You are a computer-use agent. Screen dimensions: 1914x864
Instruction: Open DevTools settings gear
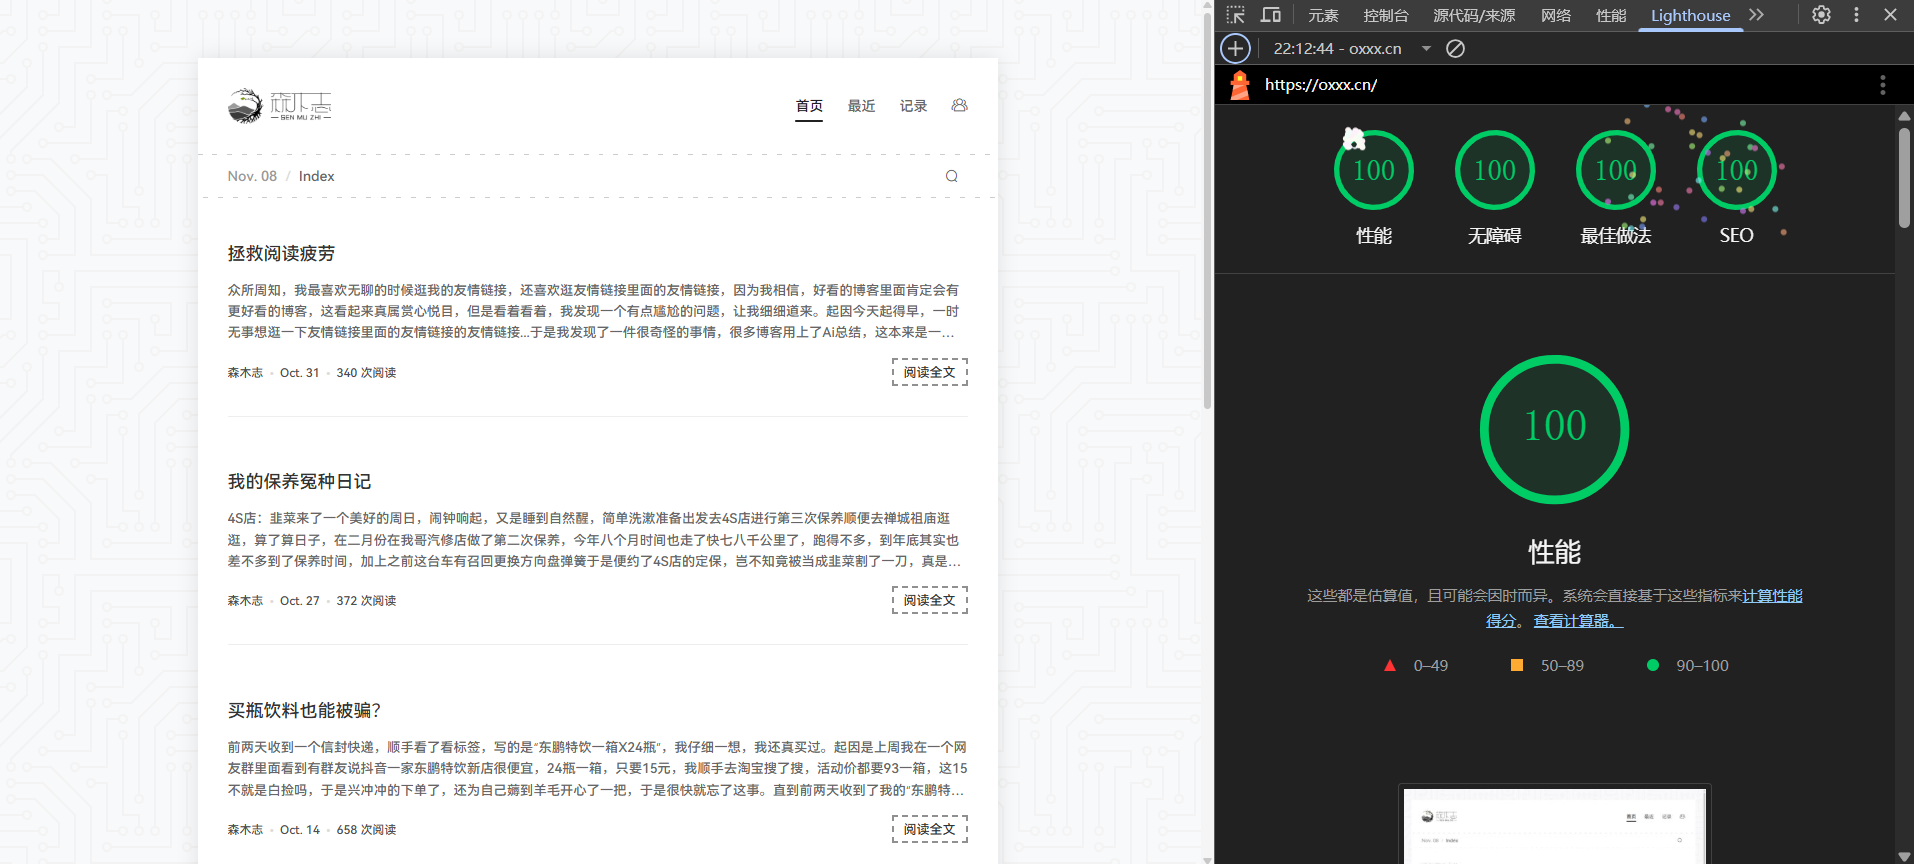pos(1821,15)
